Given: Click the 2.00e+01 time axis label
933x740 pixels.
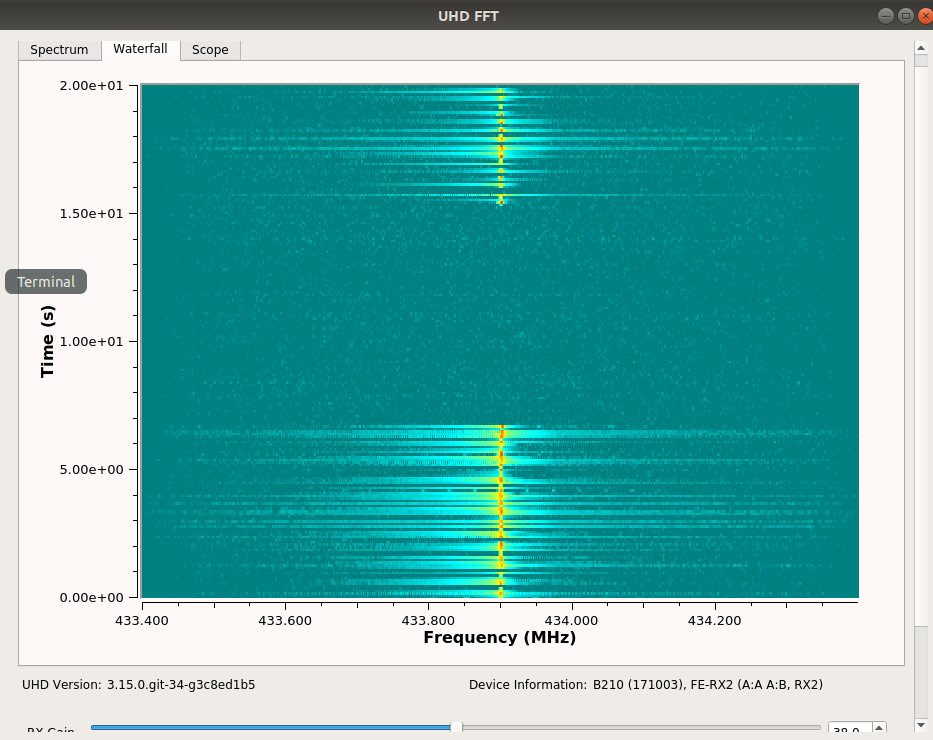Looking at the screenshot, I should pos(91,86).
